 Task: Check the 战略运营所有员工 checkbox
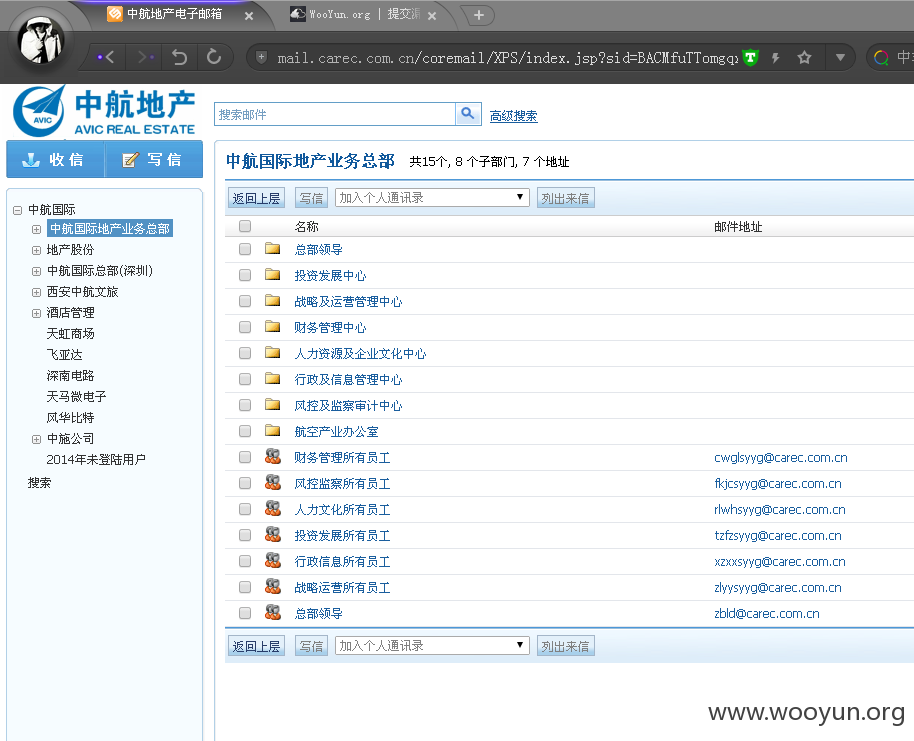(245, 587)
